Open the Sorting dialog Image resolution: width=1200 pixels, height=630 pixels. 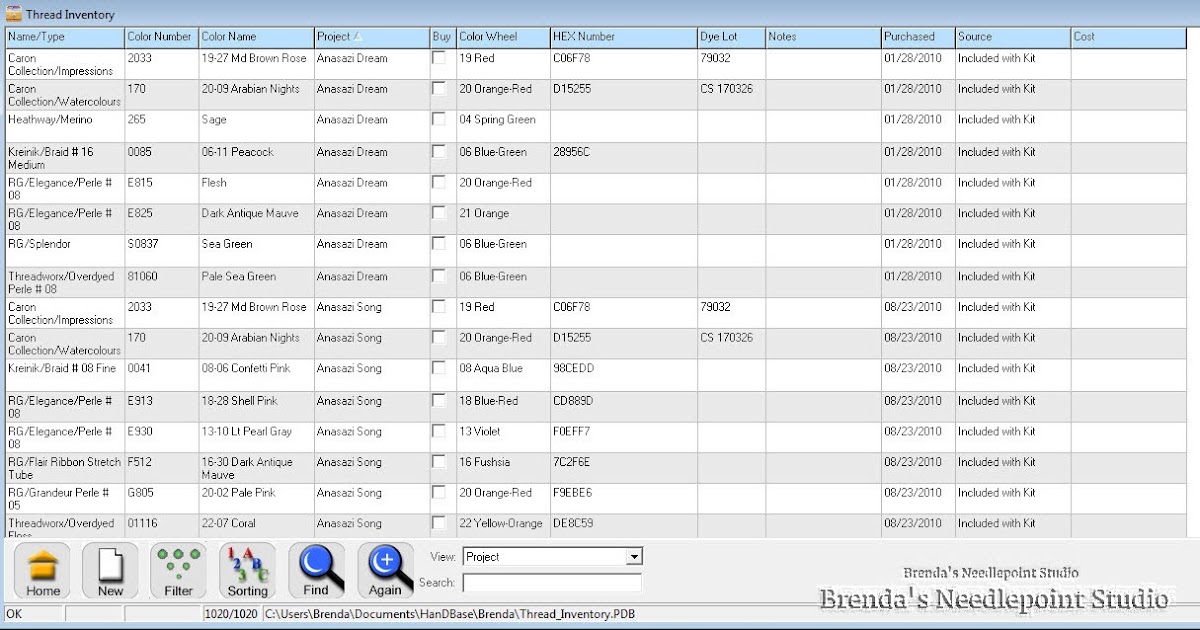246,570
